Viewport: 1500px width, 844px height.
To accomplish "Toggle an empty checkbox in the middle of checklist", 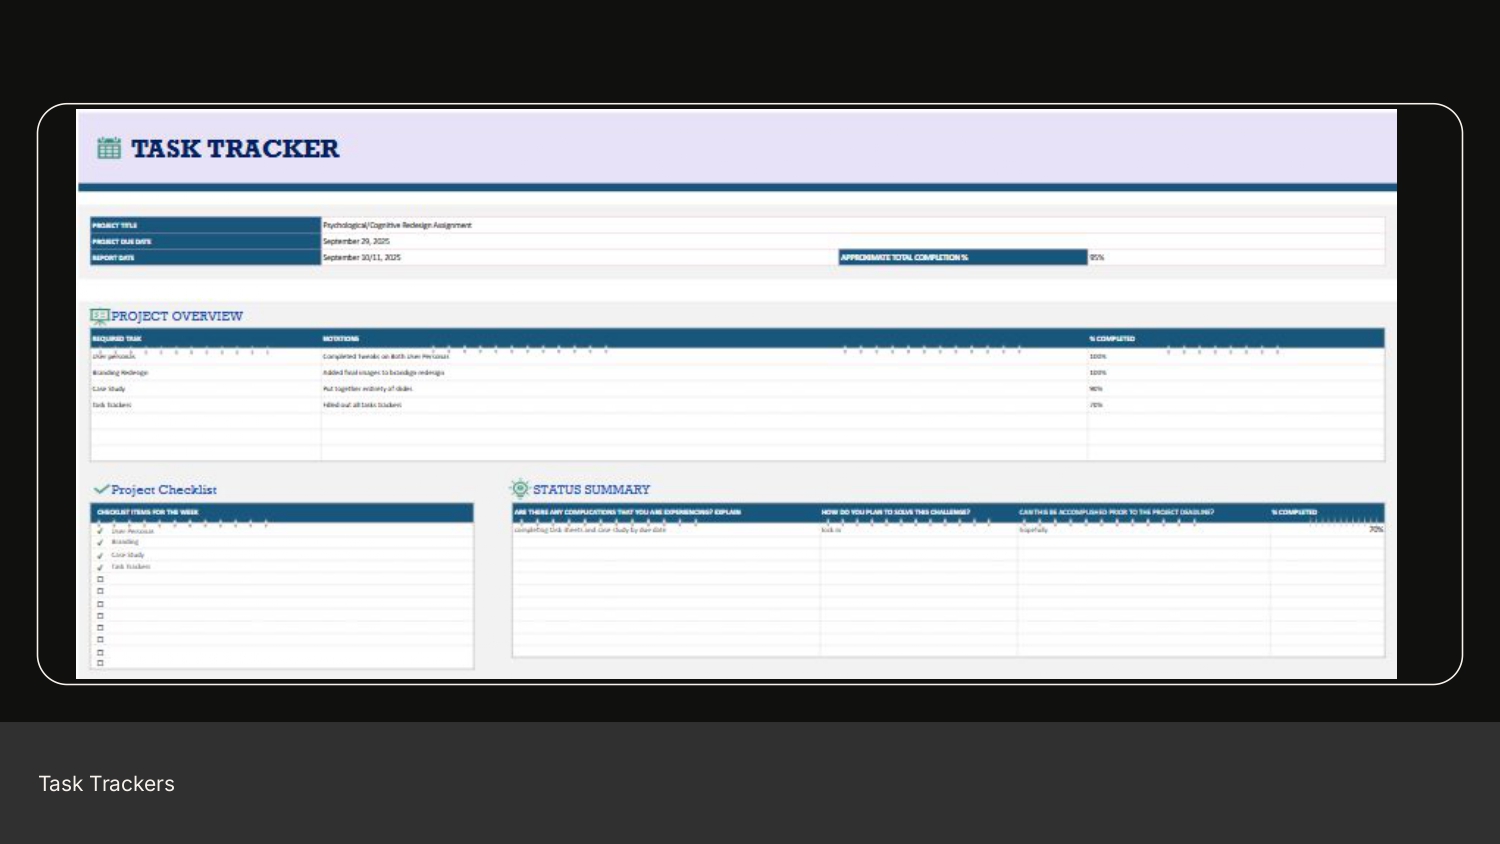I will 99,614.
